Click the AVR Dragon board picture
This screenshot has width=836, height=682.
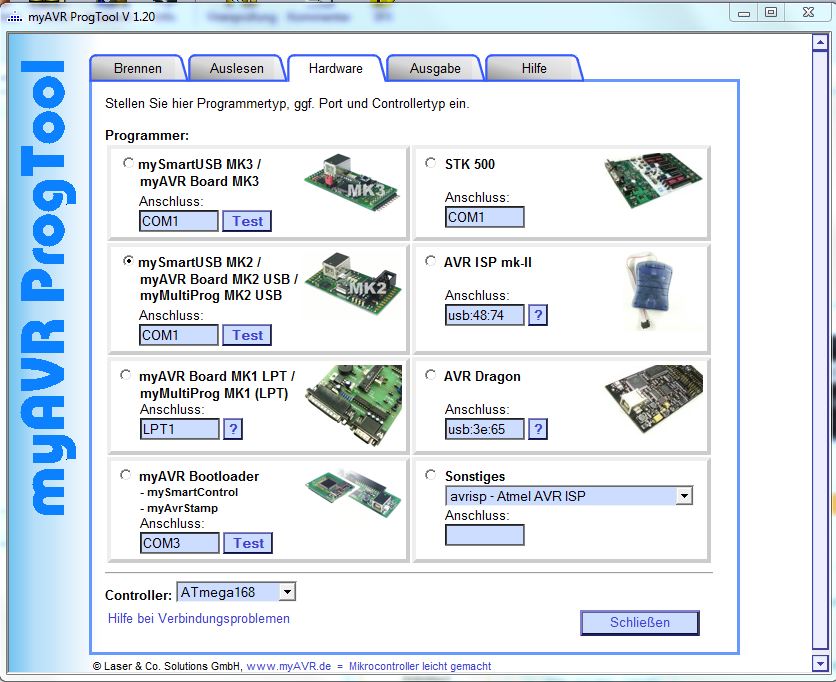pos(654,399)
